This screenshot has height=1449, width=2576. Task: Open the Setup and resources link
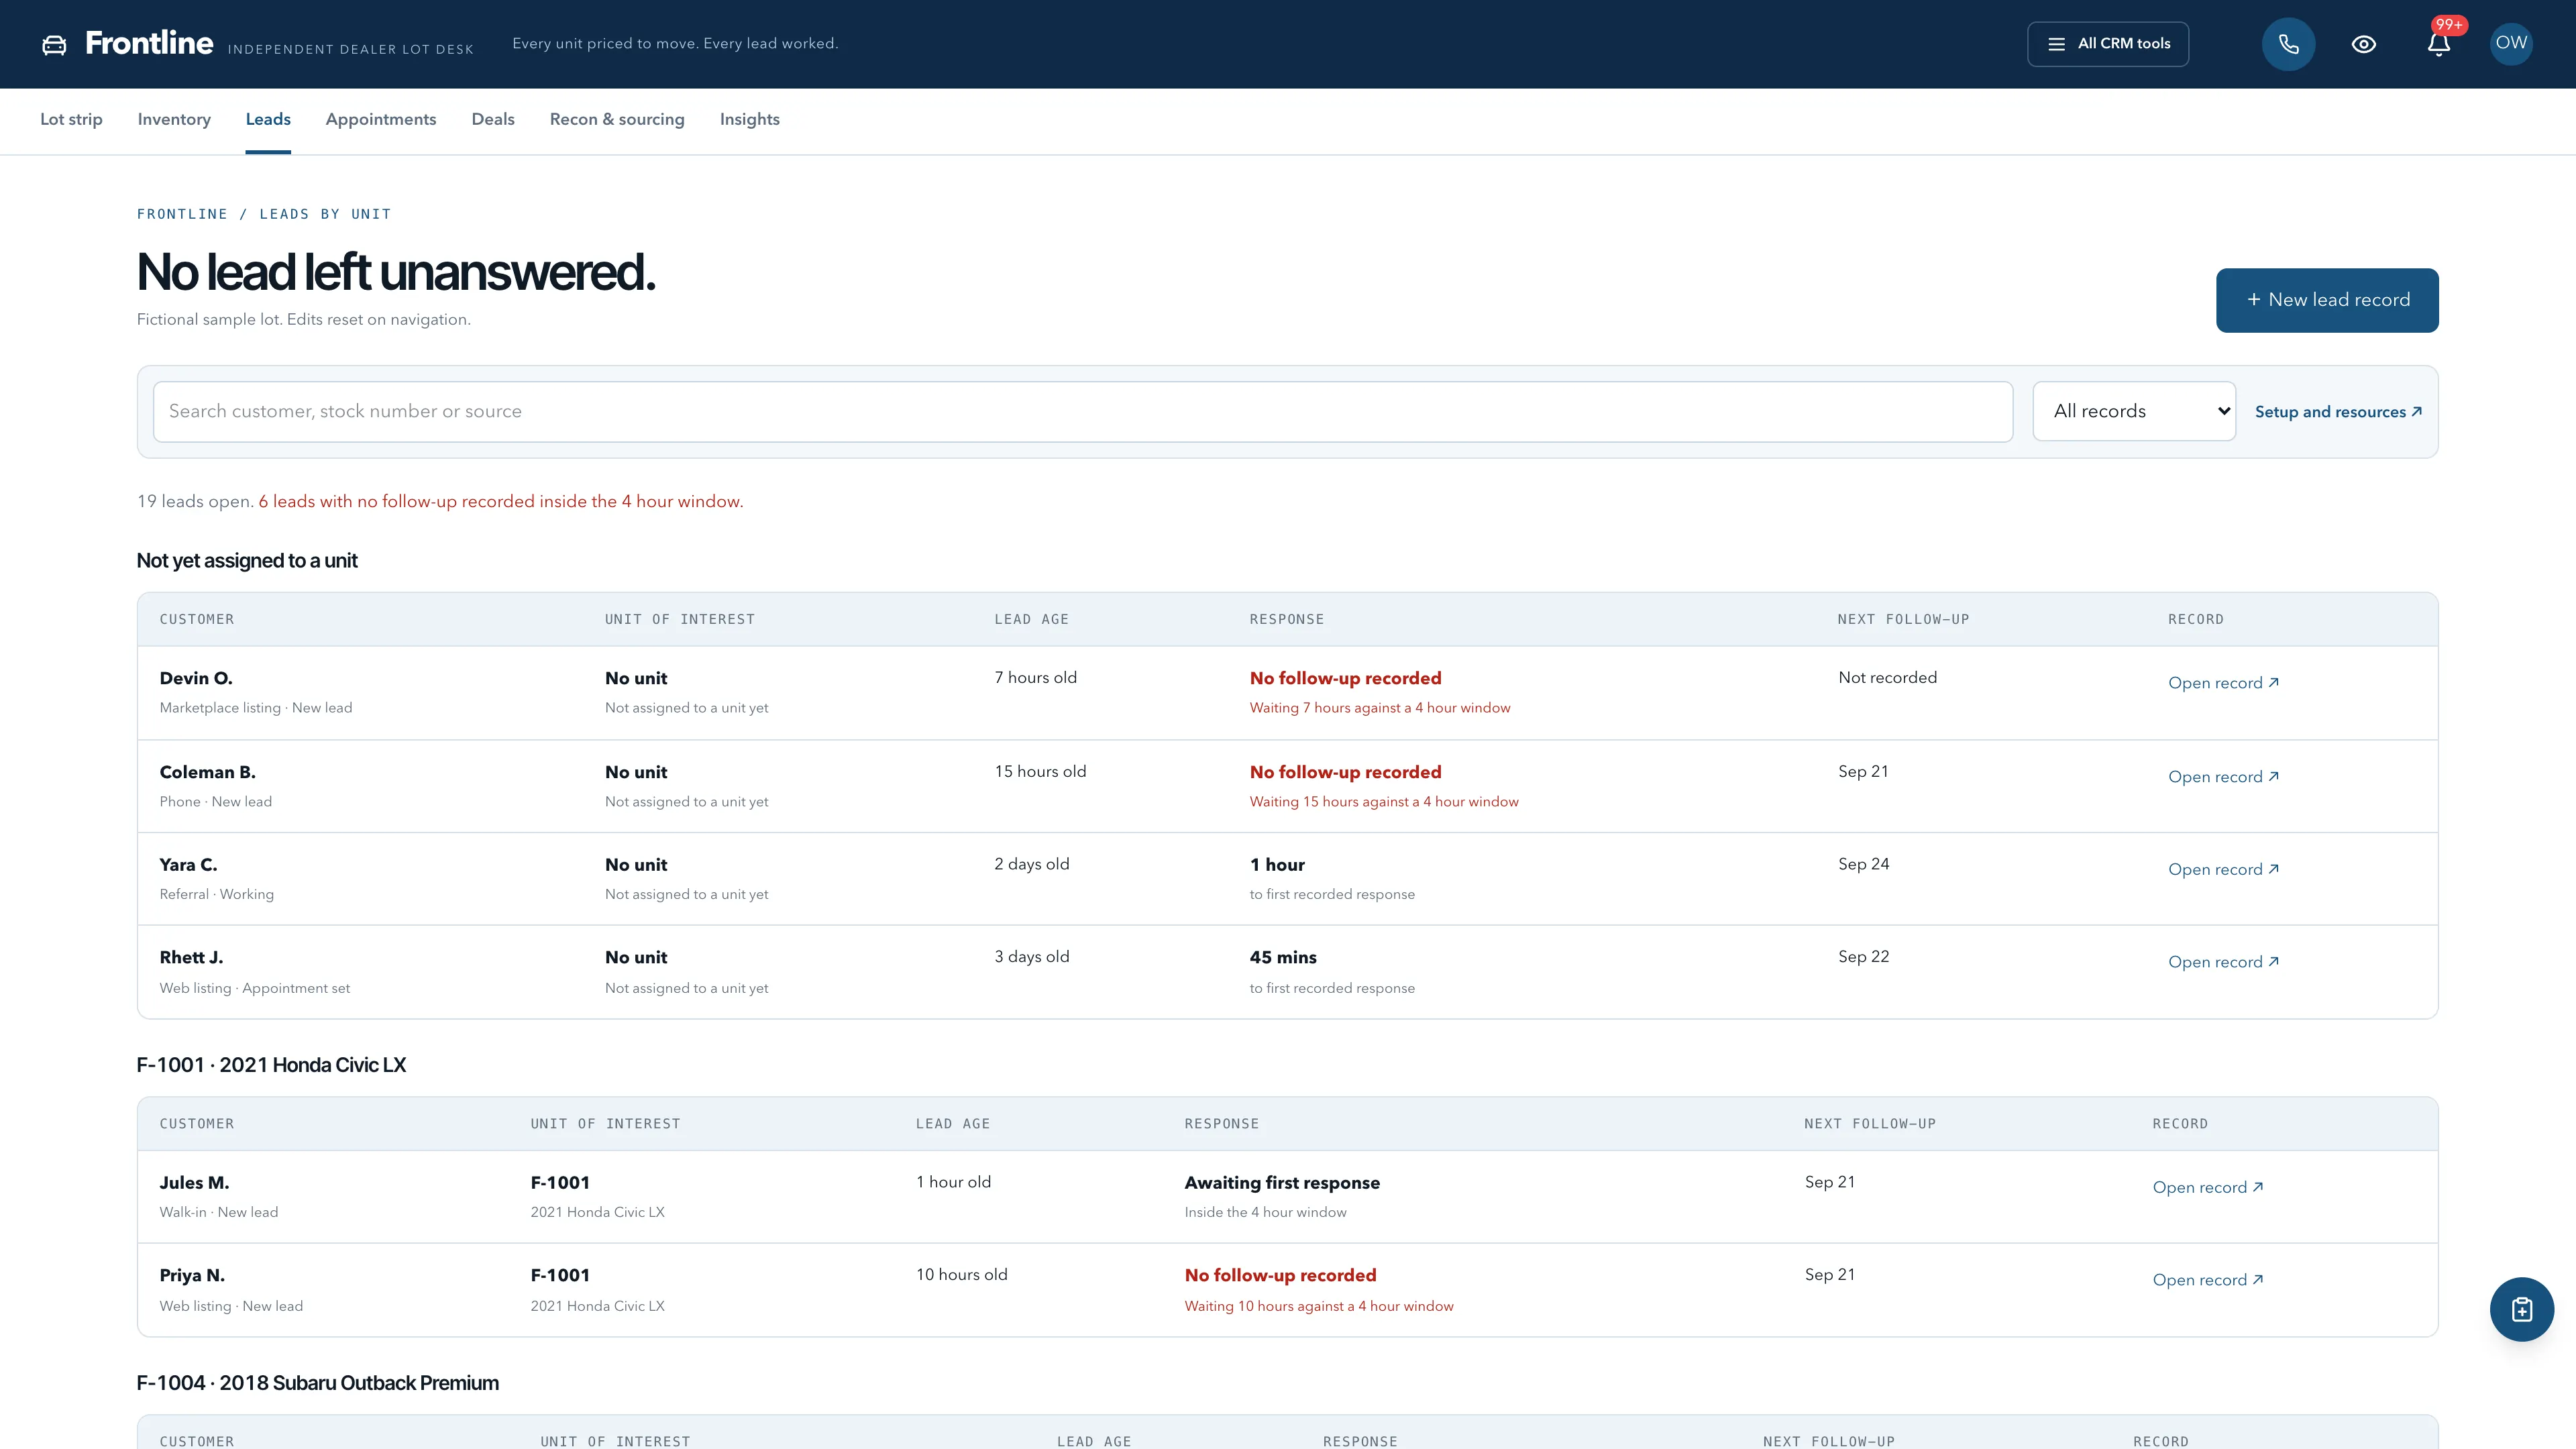tap(2338, 412)
